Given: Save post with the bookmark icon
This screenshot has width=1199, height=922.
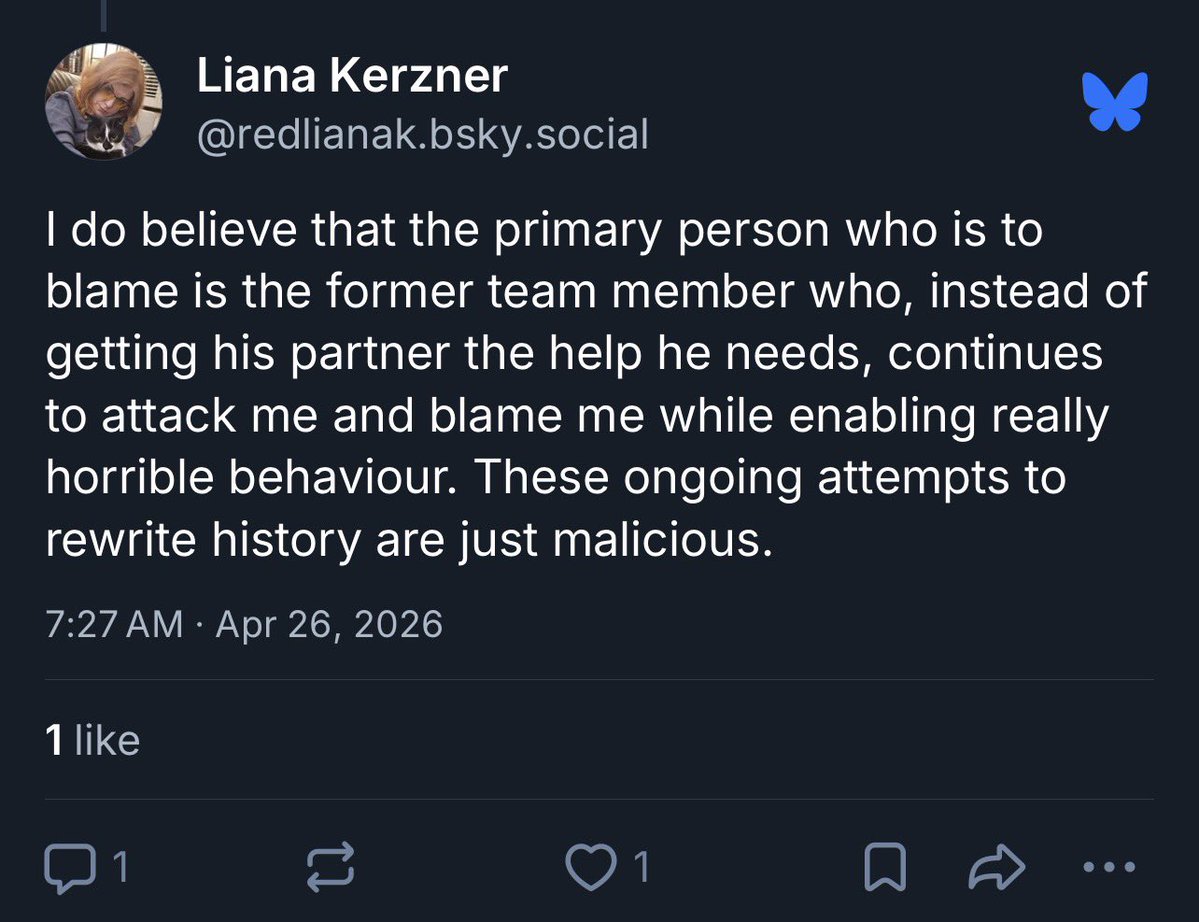Looking at the screenshot, I should 885,867.
